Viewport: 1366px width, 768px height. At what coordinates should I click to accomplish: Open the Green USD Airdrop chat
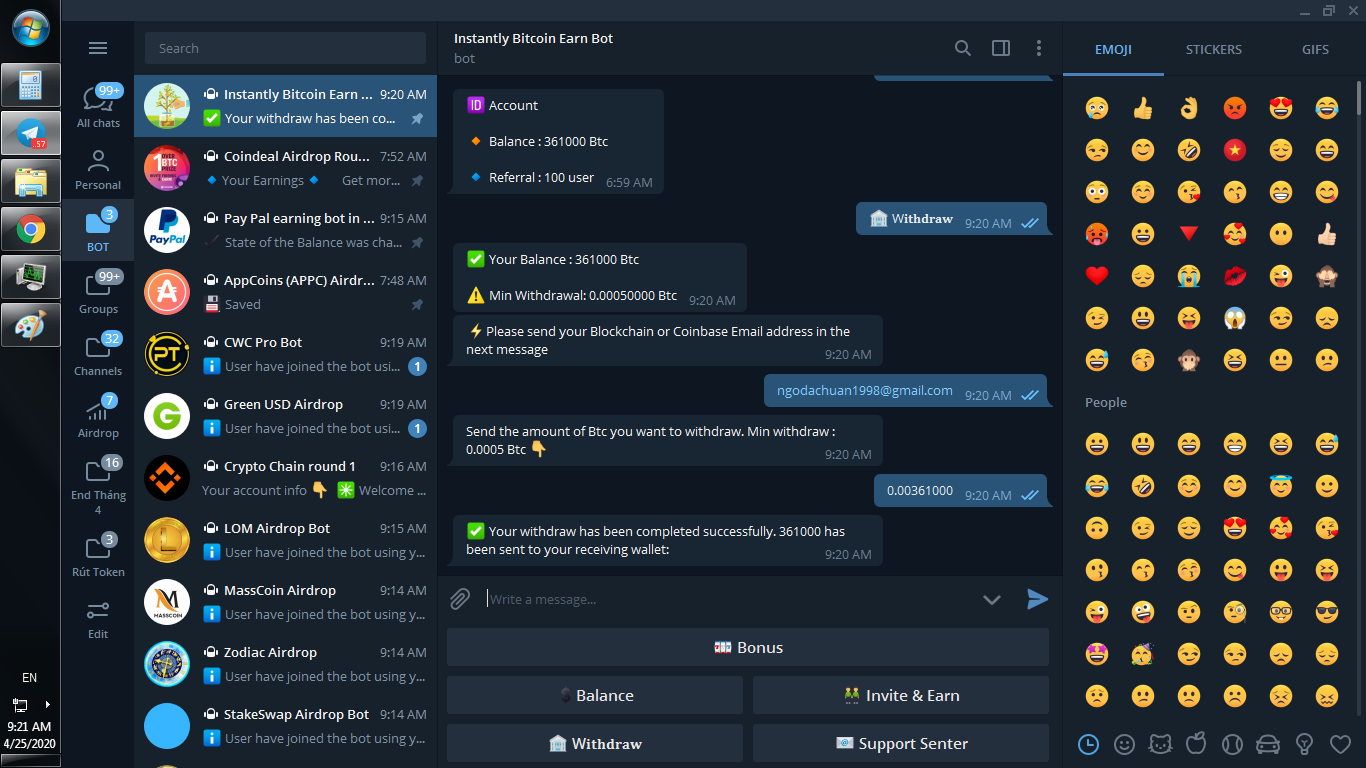point(285,416)
